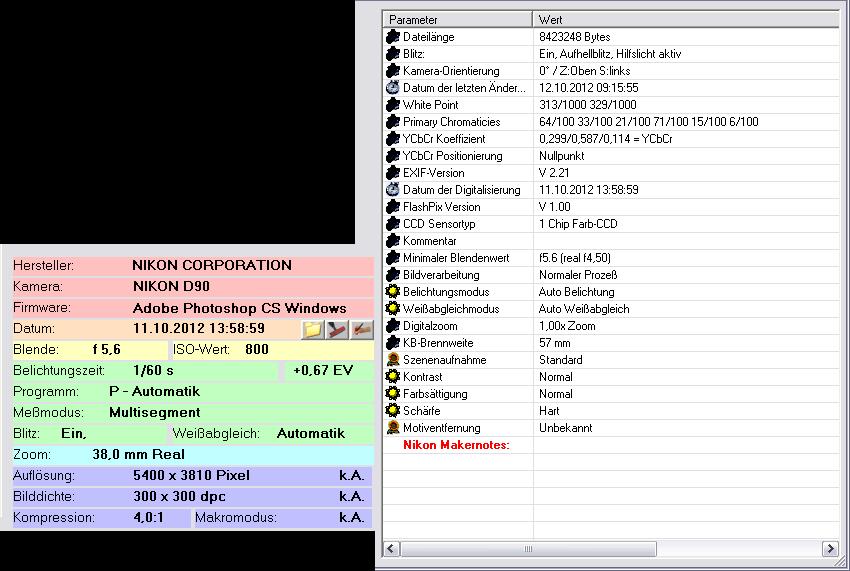Screen dimensions: 850x571
Task: Sort by the Wert column header
Action: coord(684,20)
